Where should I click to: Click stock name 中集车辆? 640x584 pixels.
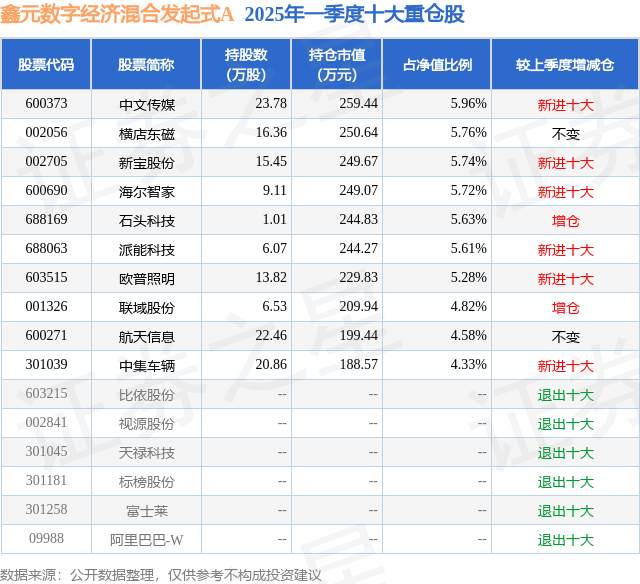[147, 366]
